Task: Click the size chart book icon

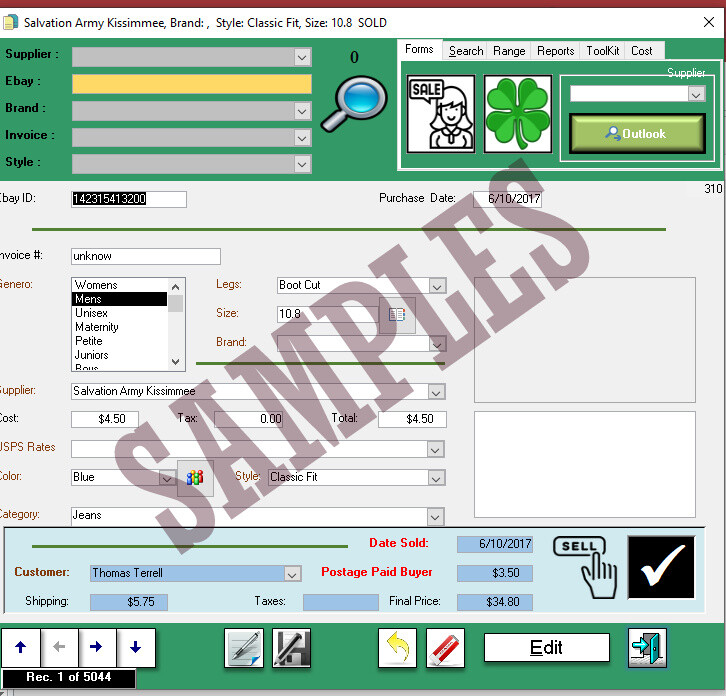Action: [397, 315]
